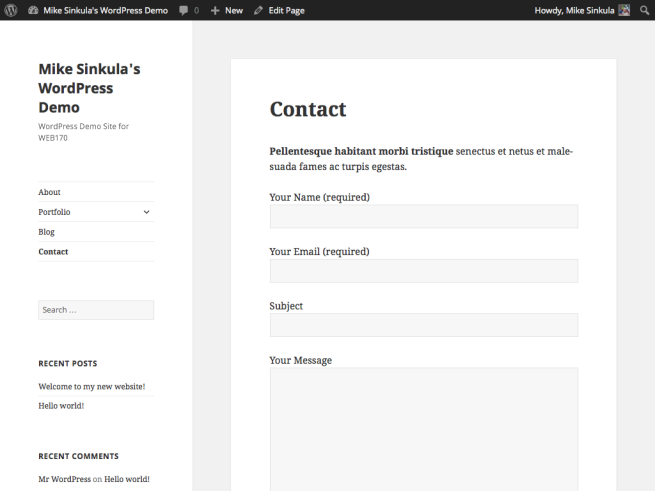Click the tagline WordPress Demo Site for WEB170
Viewport: 655px width, 491px height.
click(84, 132)
